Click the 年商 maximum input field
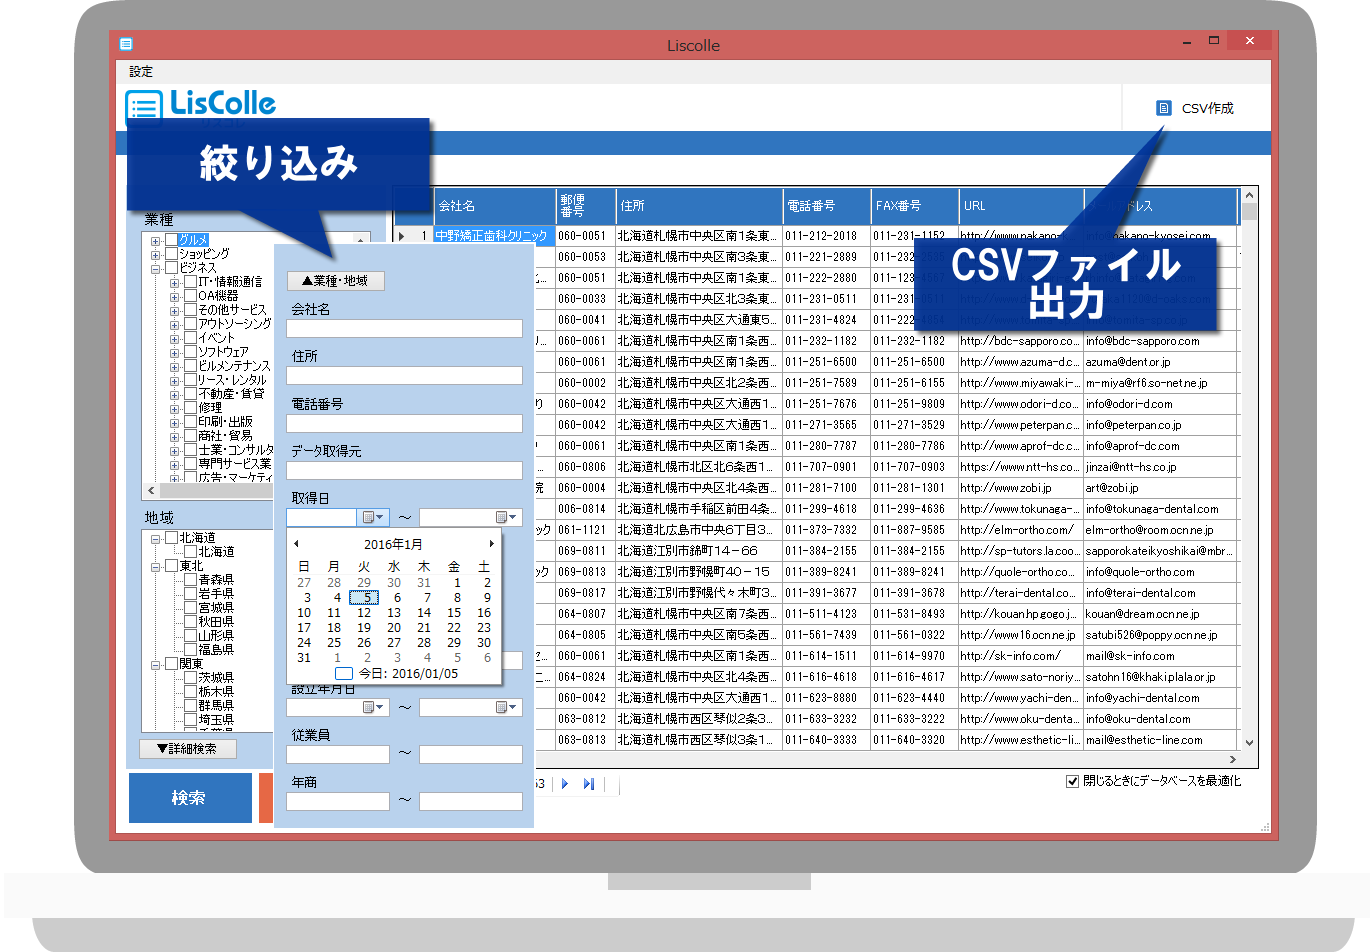 (471, 802)
